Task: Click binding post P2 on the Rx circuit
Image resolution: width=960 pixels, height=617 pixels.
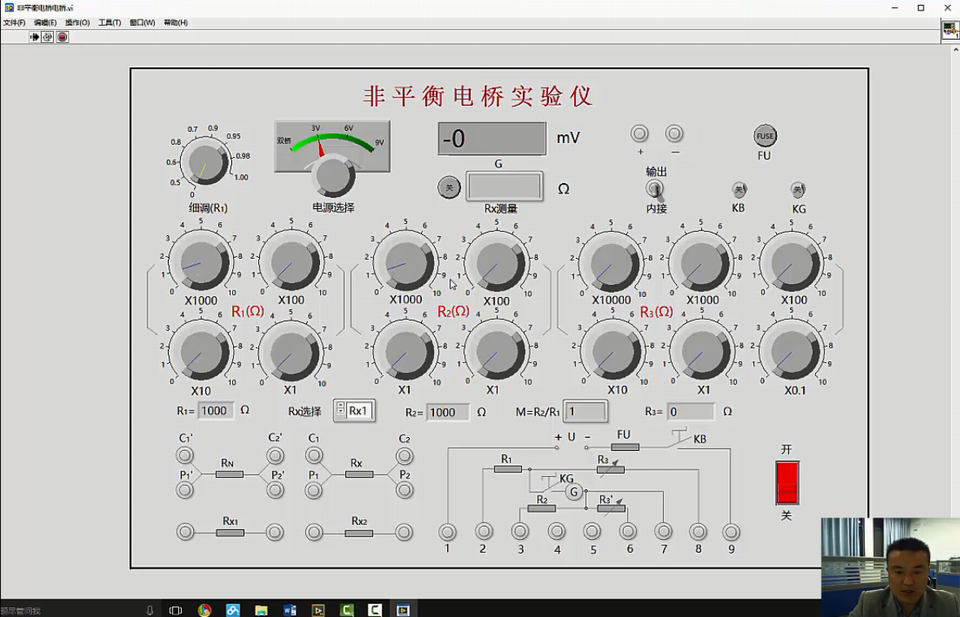Action: (404, 490)
